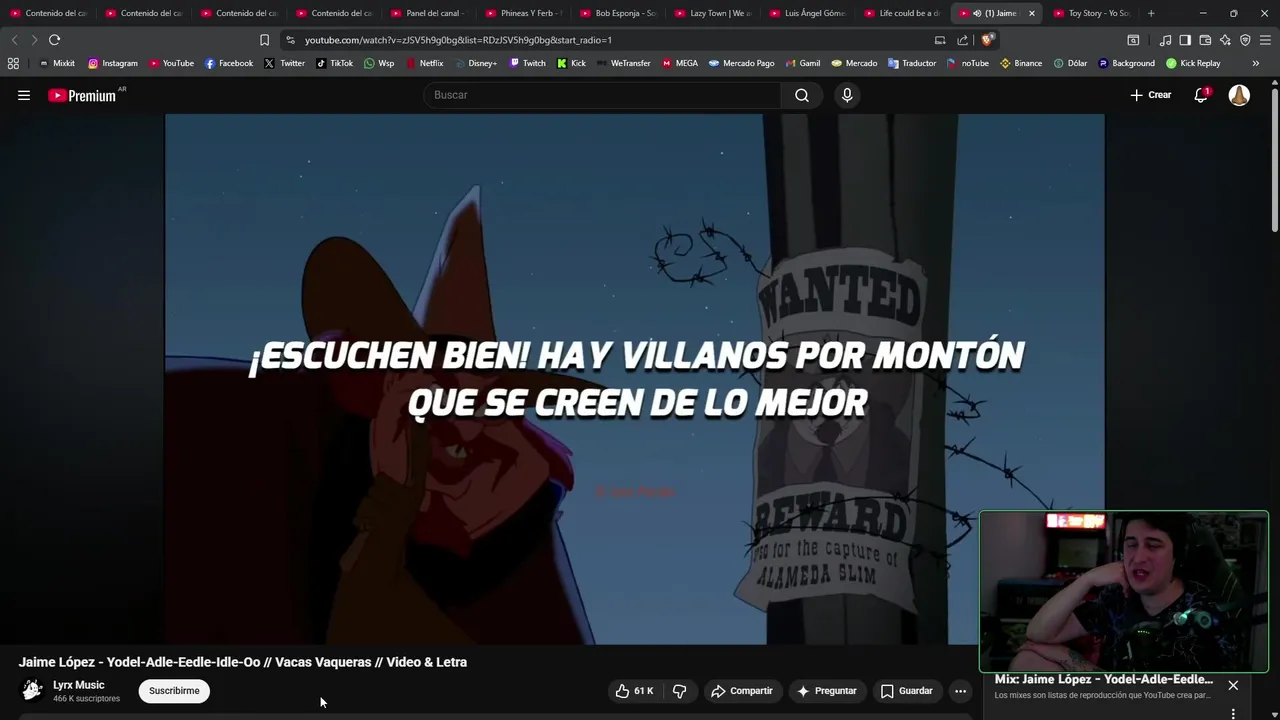Open Brave playlist music note icon
This screenshot has height=720, width=1280.
pyautogui.click(x=1165, y=40)
